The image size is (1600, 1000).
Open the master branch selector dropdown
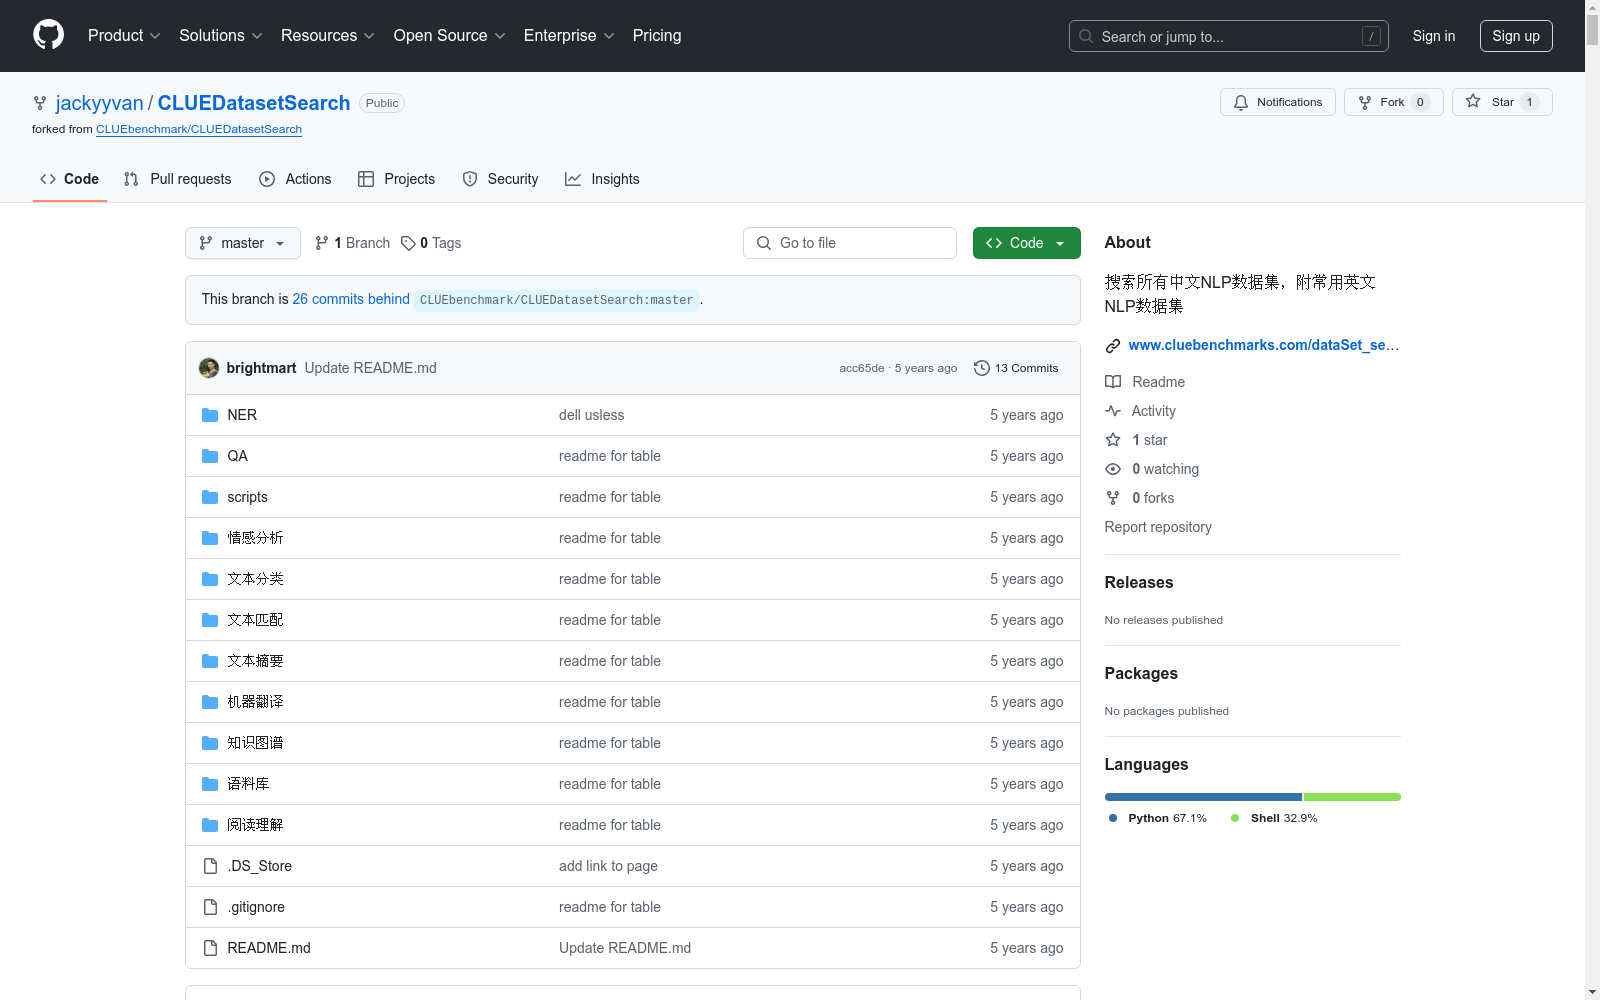click(243, 243)
